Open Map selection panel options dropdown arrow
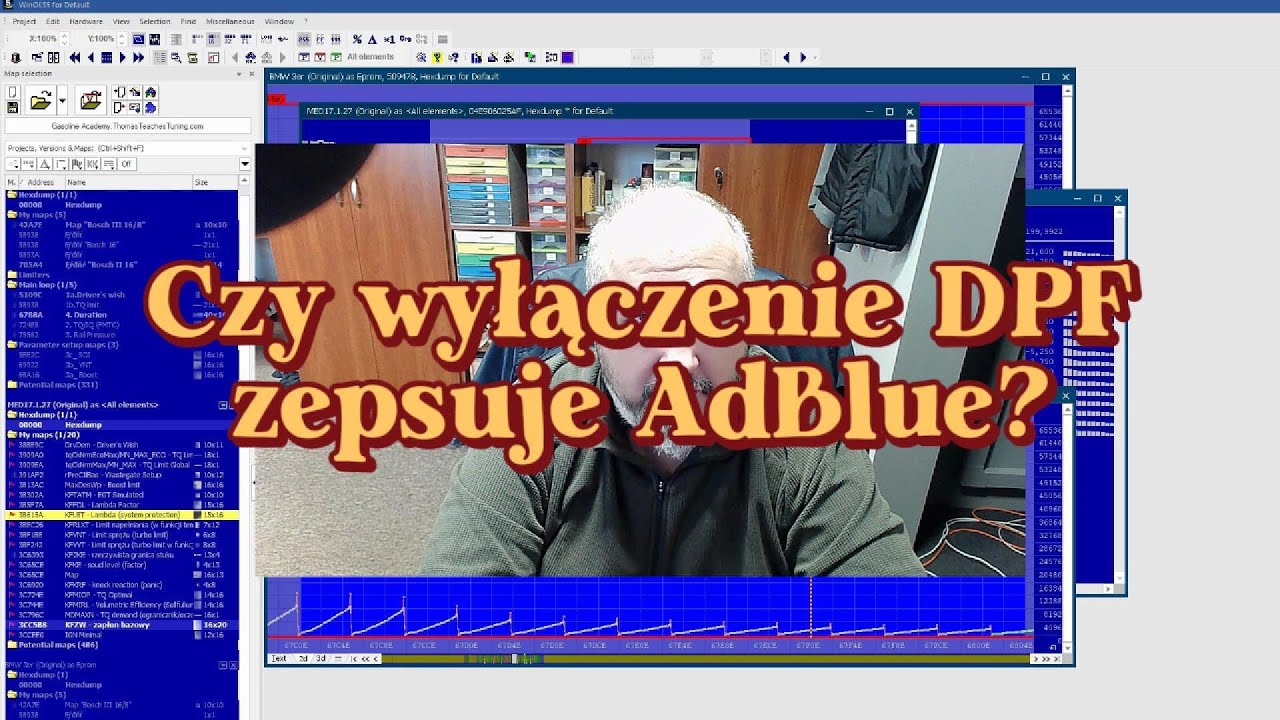Screen dimensions: 1280x720 (x=239, y=74)
